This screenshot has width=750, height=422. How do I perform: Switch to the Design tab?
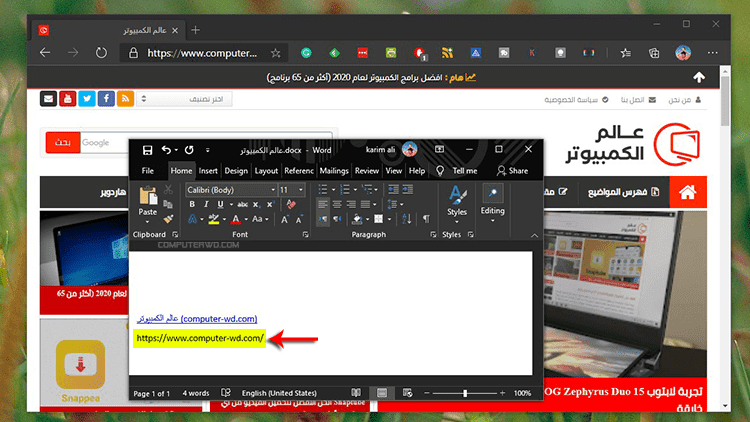(x=236, y=171)
